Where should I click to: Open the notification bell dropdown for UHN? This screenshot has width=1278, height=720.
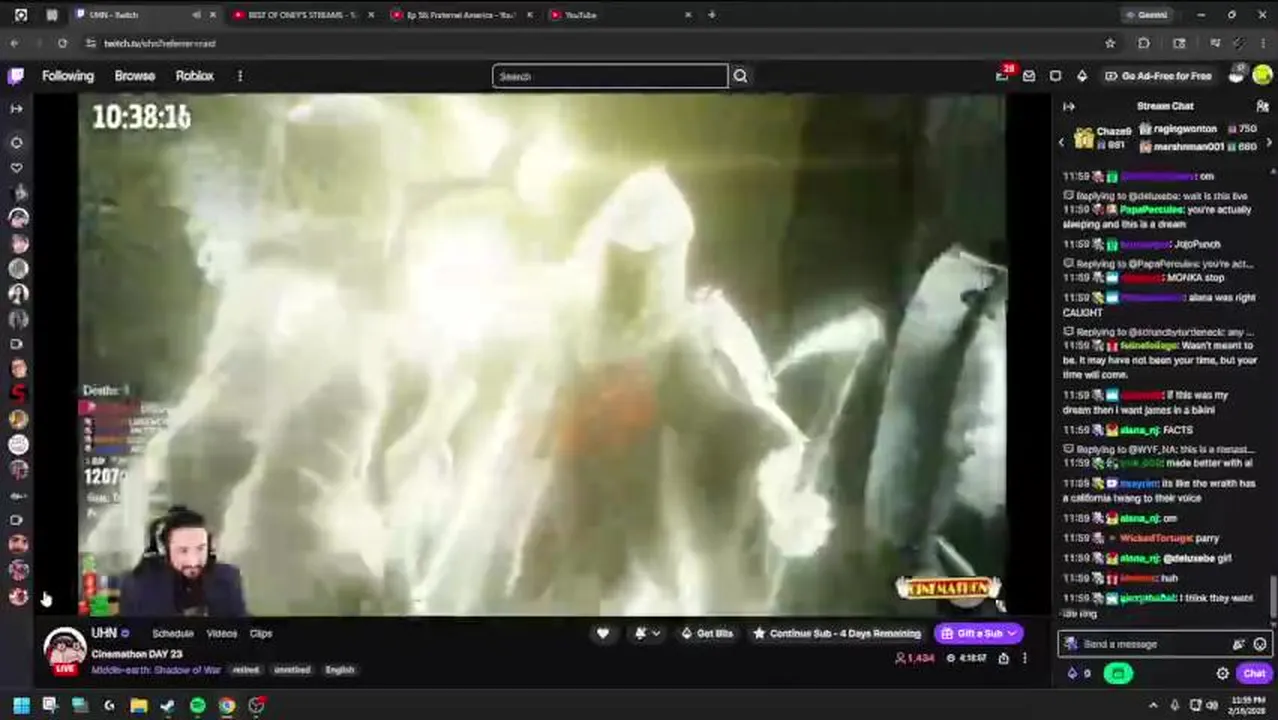(x=646, y=633)
